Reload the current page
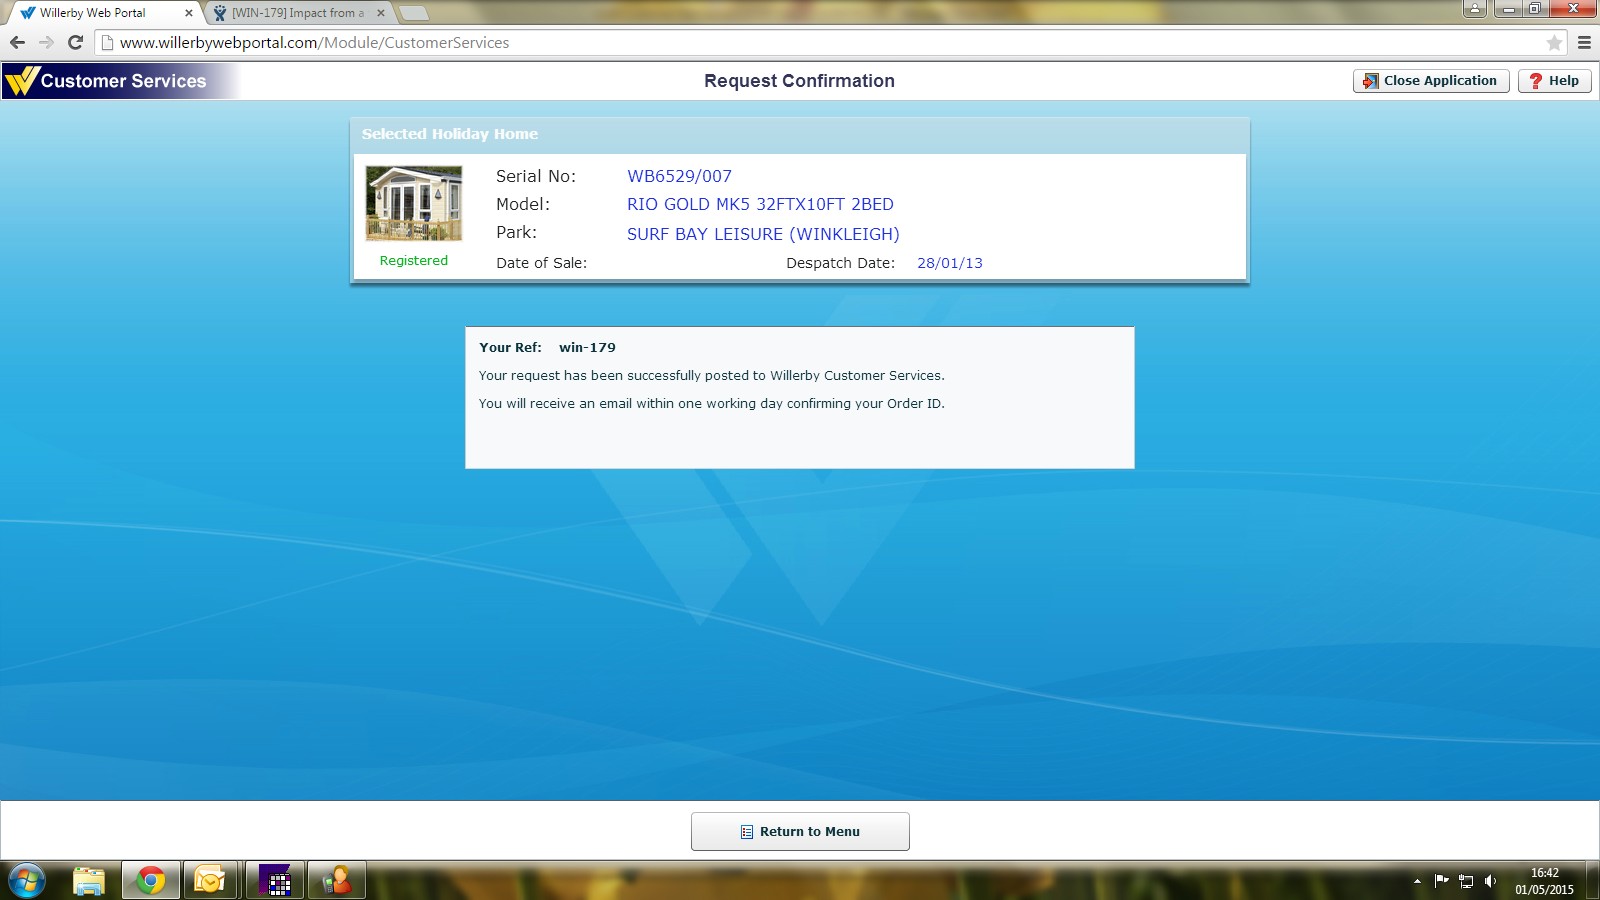Viewport: 1600px width, 900px height. [x=75, y=42]
